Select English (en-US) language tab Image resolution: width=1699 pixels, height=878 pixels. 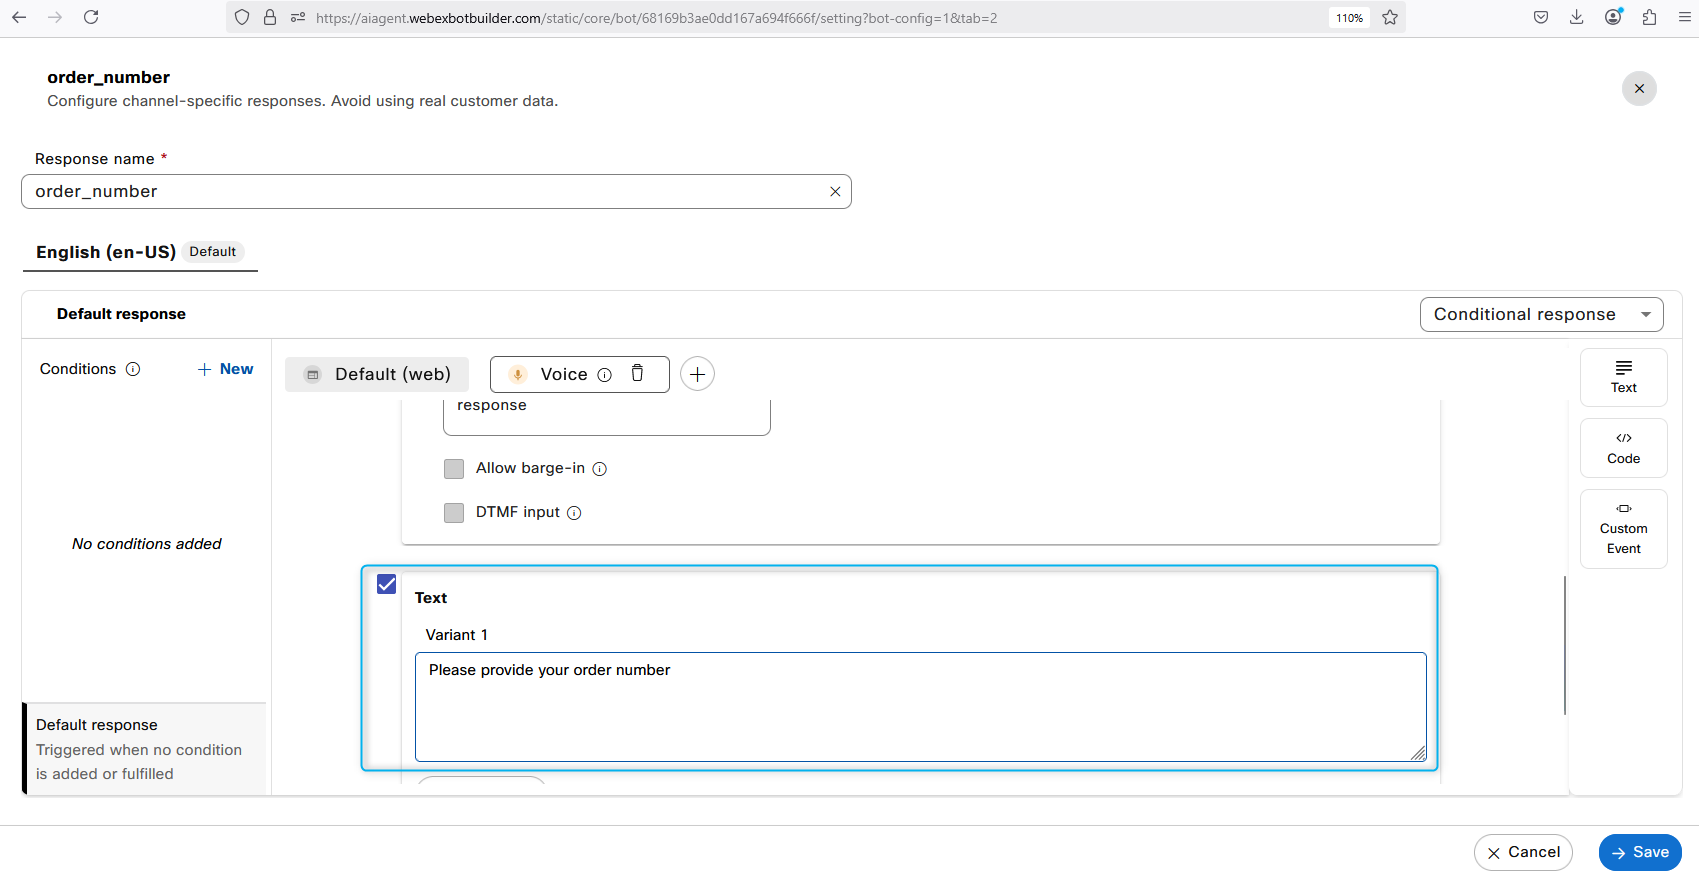point(106,252)
